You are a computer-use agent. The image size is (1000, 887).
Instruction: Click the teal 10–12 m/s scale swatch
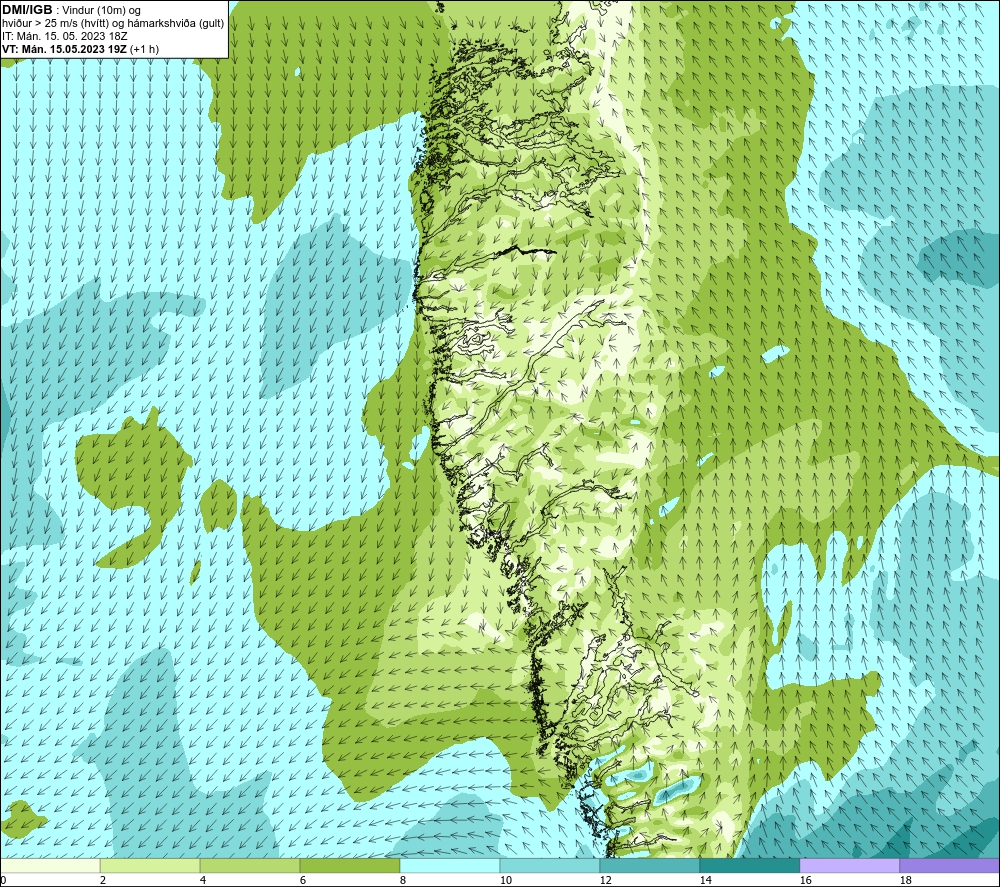tap(550, 866)
